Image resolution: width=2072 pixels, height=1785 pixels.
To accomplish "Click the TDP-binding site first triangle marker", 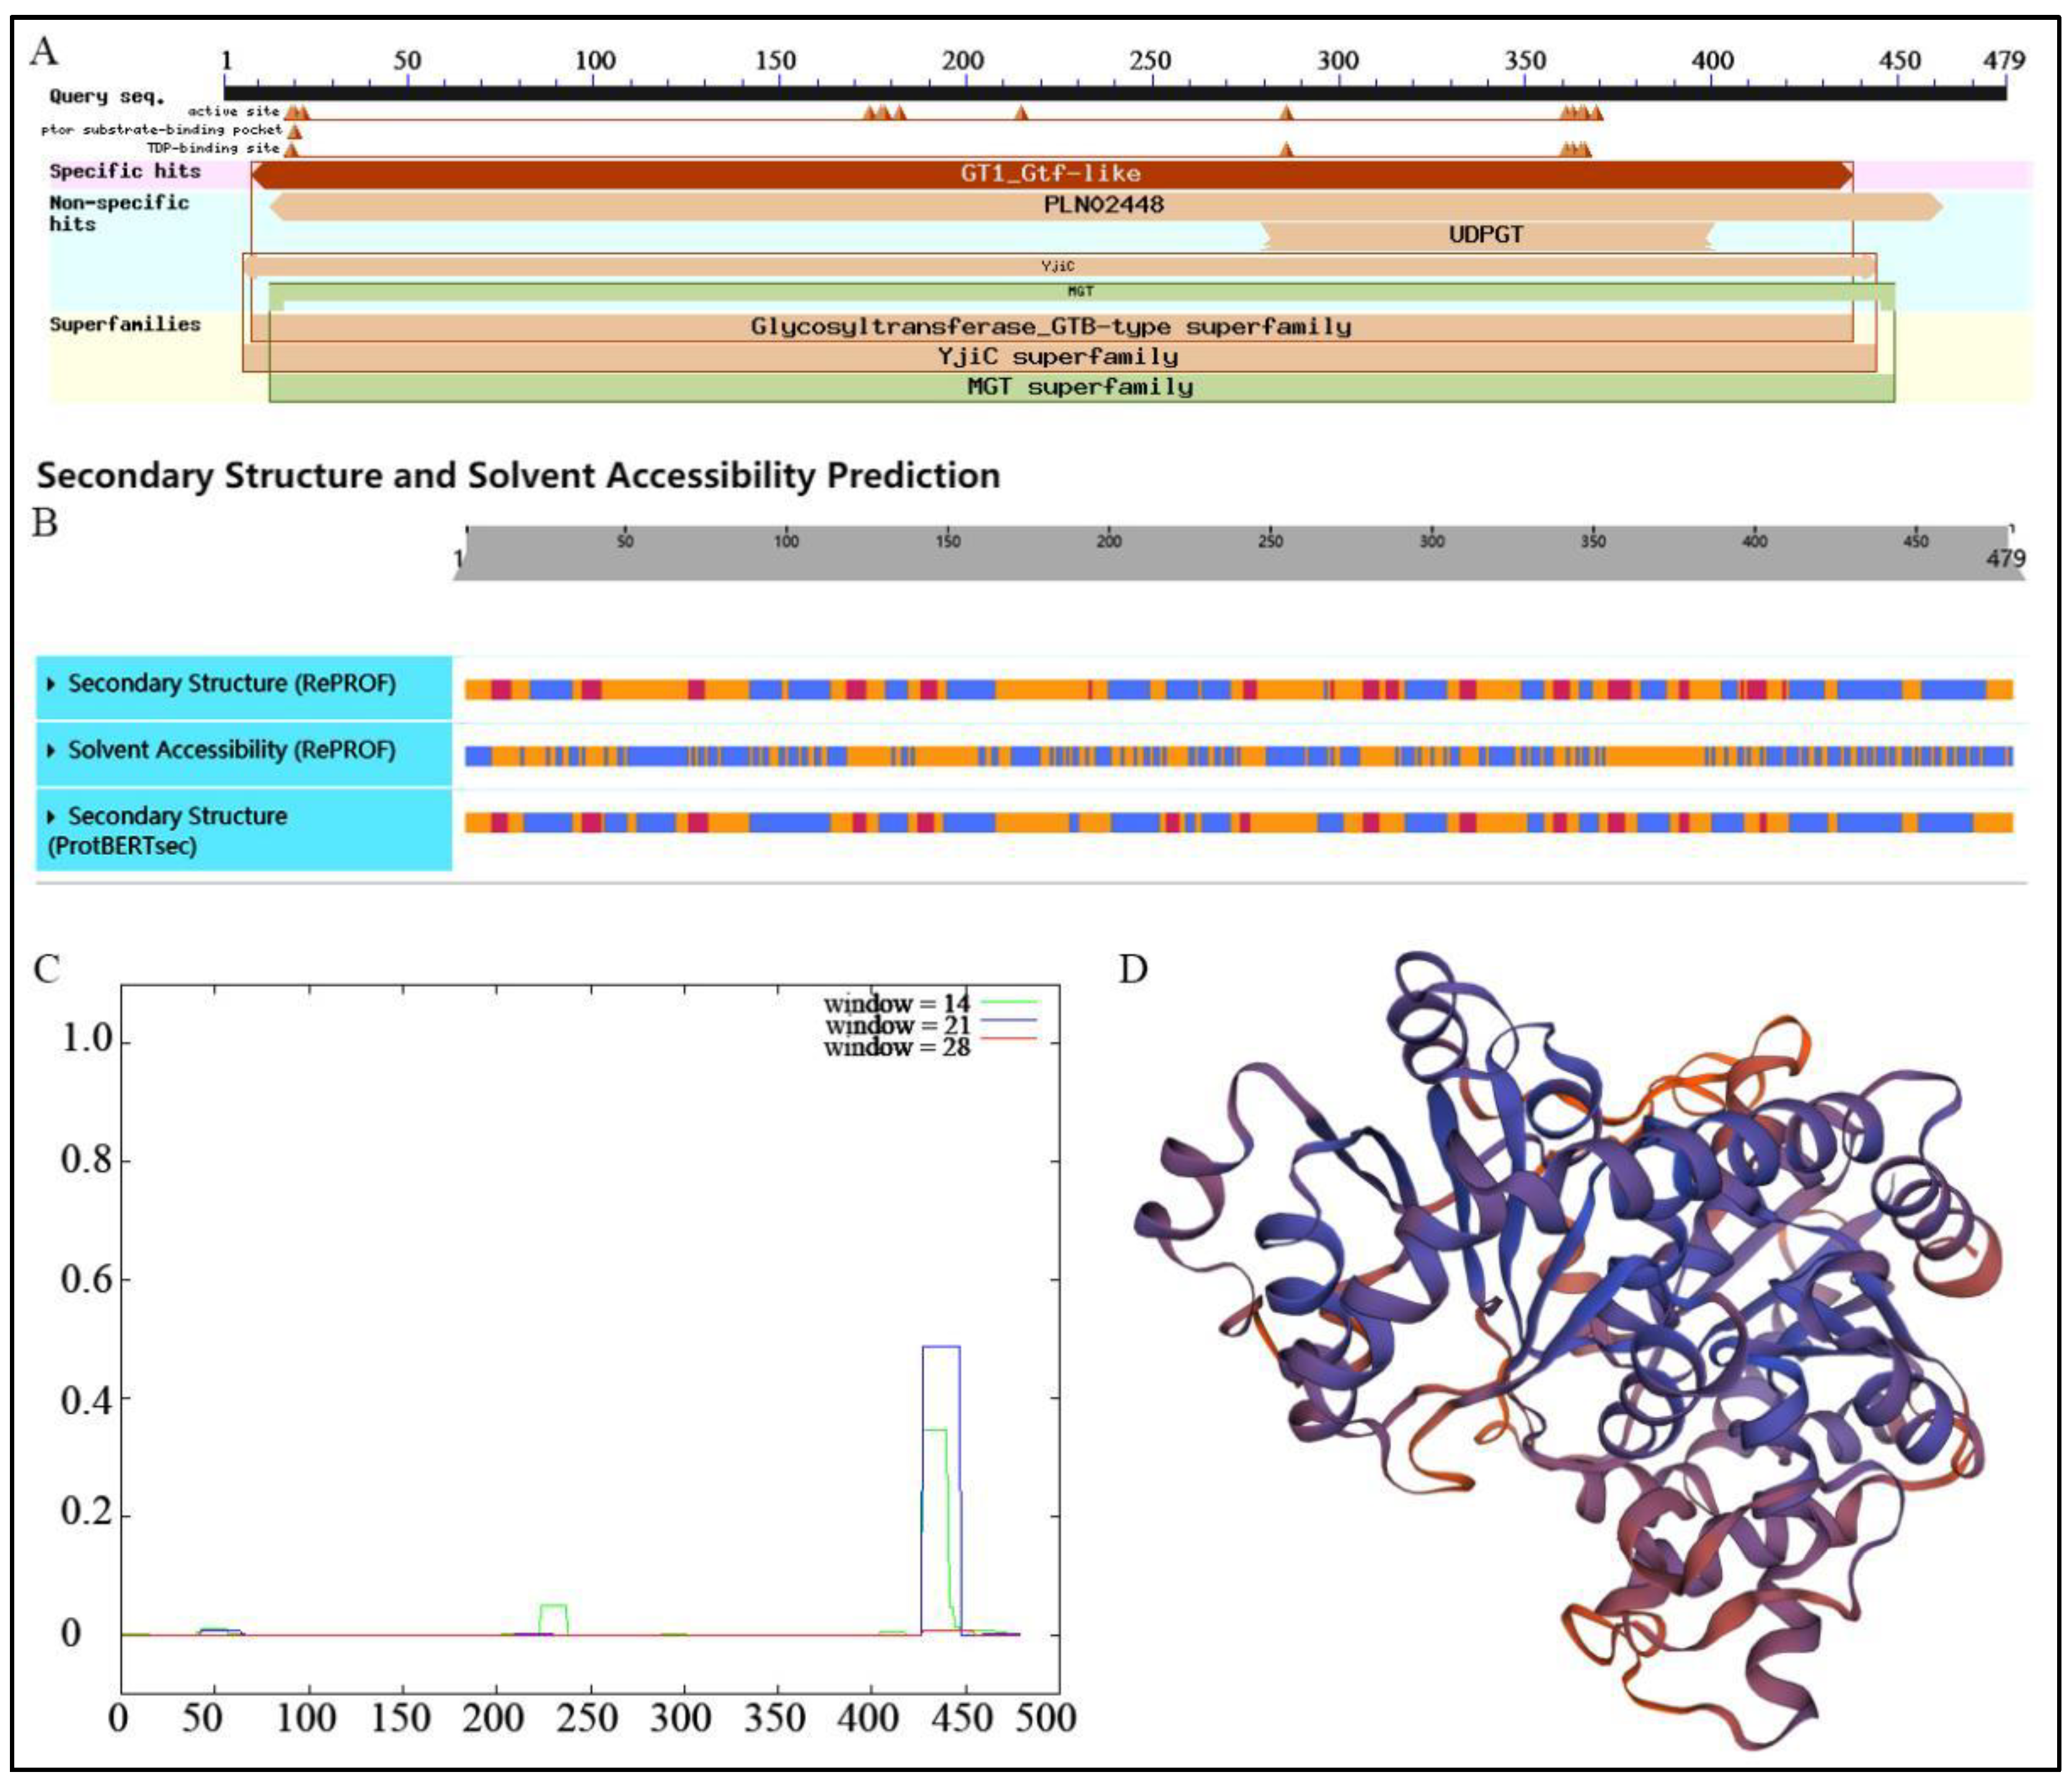I will click(x=291, y=150).
